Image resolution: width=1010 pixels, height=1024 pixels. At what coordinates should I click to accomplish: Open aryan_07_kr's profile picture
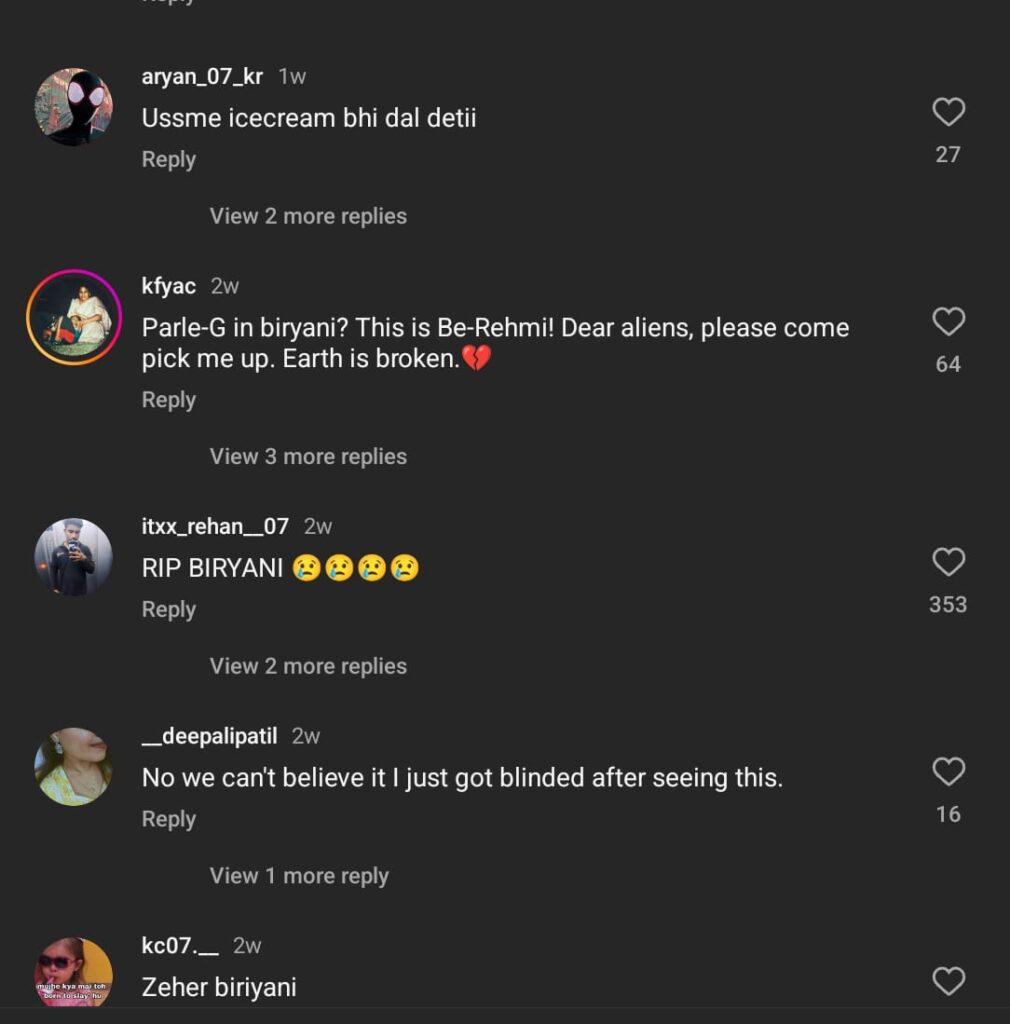[x=73, y=107]
